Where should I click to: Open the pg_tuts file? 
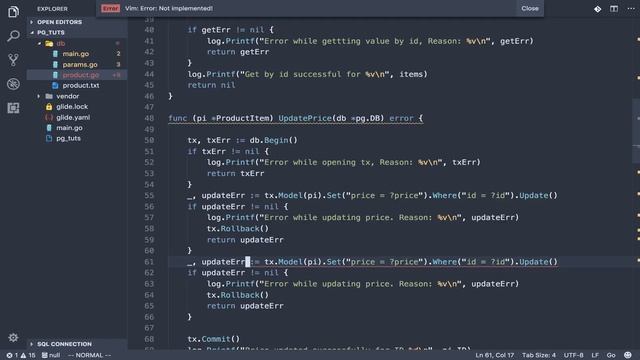(x=68, y=138)
